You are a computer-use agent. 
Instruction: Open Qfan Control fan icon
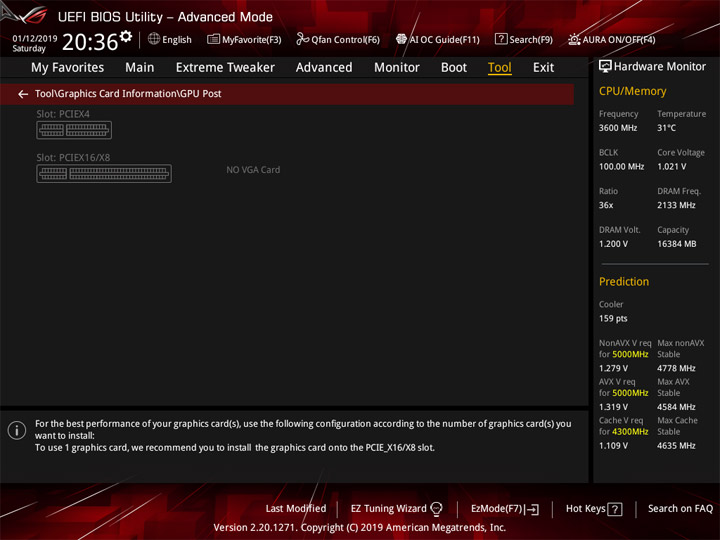pos(302,39)
